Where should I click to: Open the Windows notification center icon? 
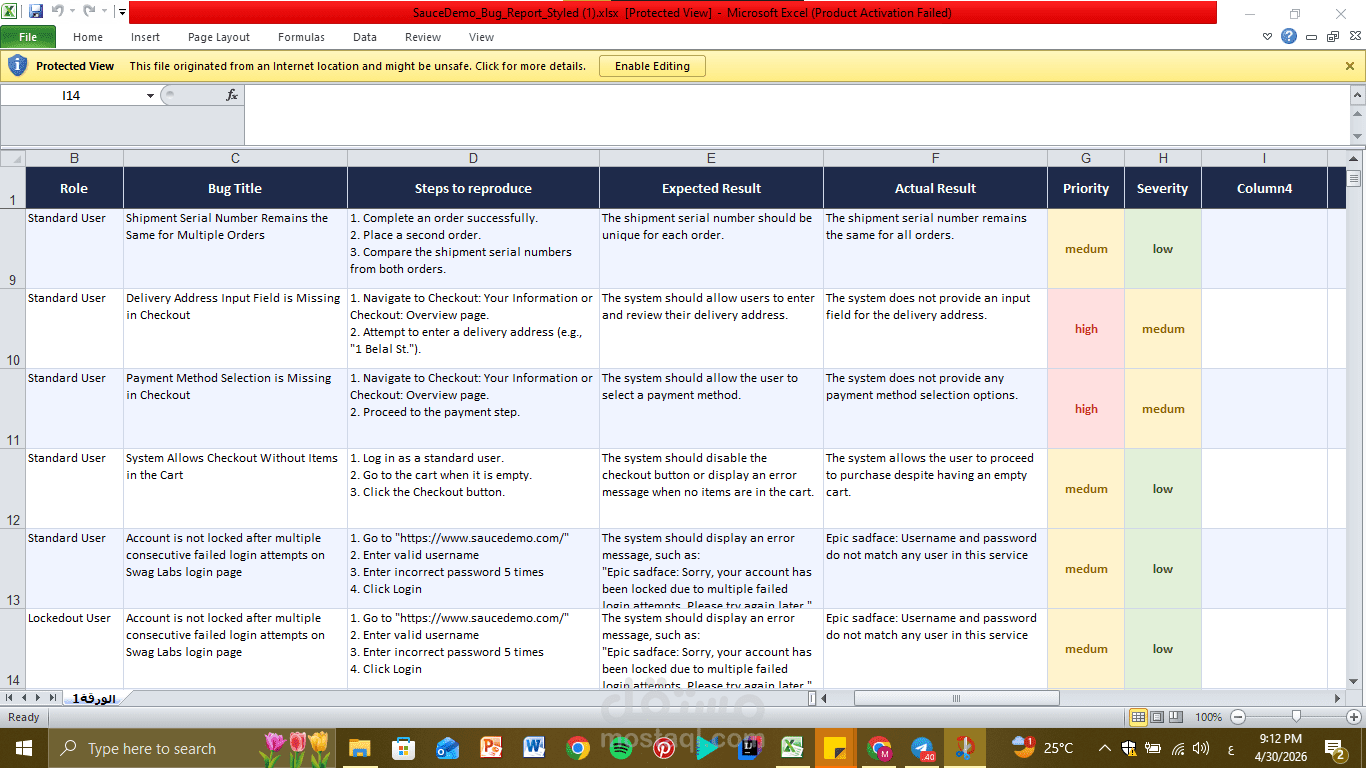(x=1335, y=748)
